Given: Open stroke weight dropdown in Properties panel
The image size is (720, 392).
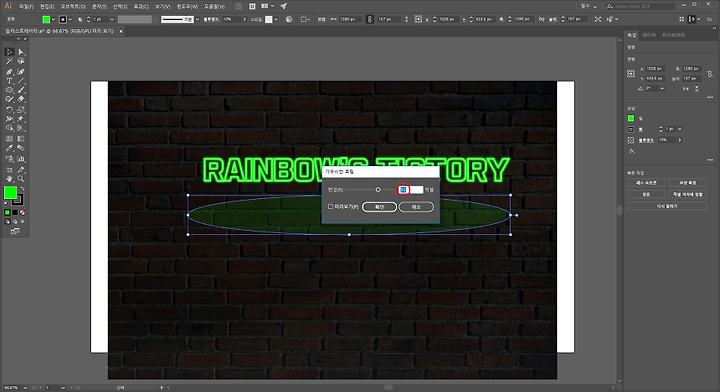Looking at the screenshot, I should click(x=680, y=129).
